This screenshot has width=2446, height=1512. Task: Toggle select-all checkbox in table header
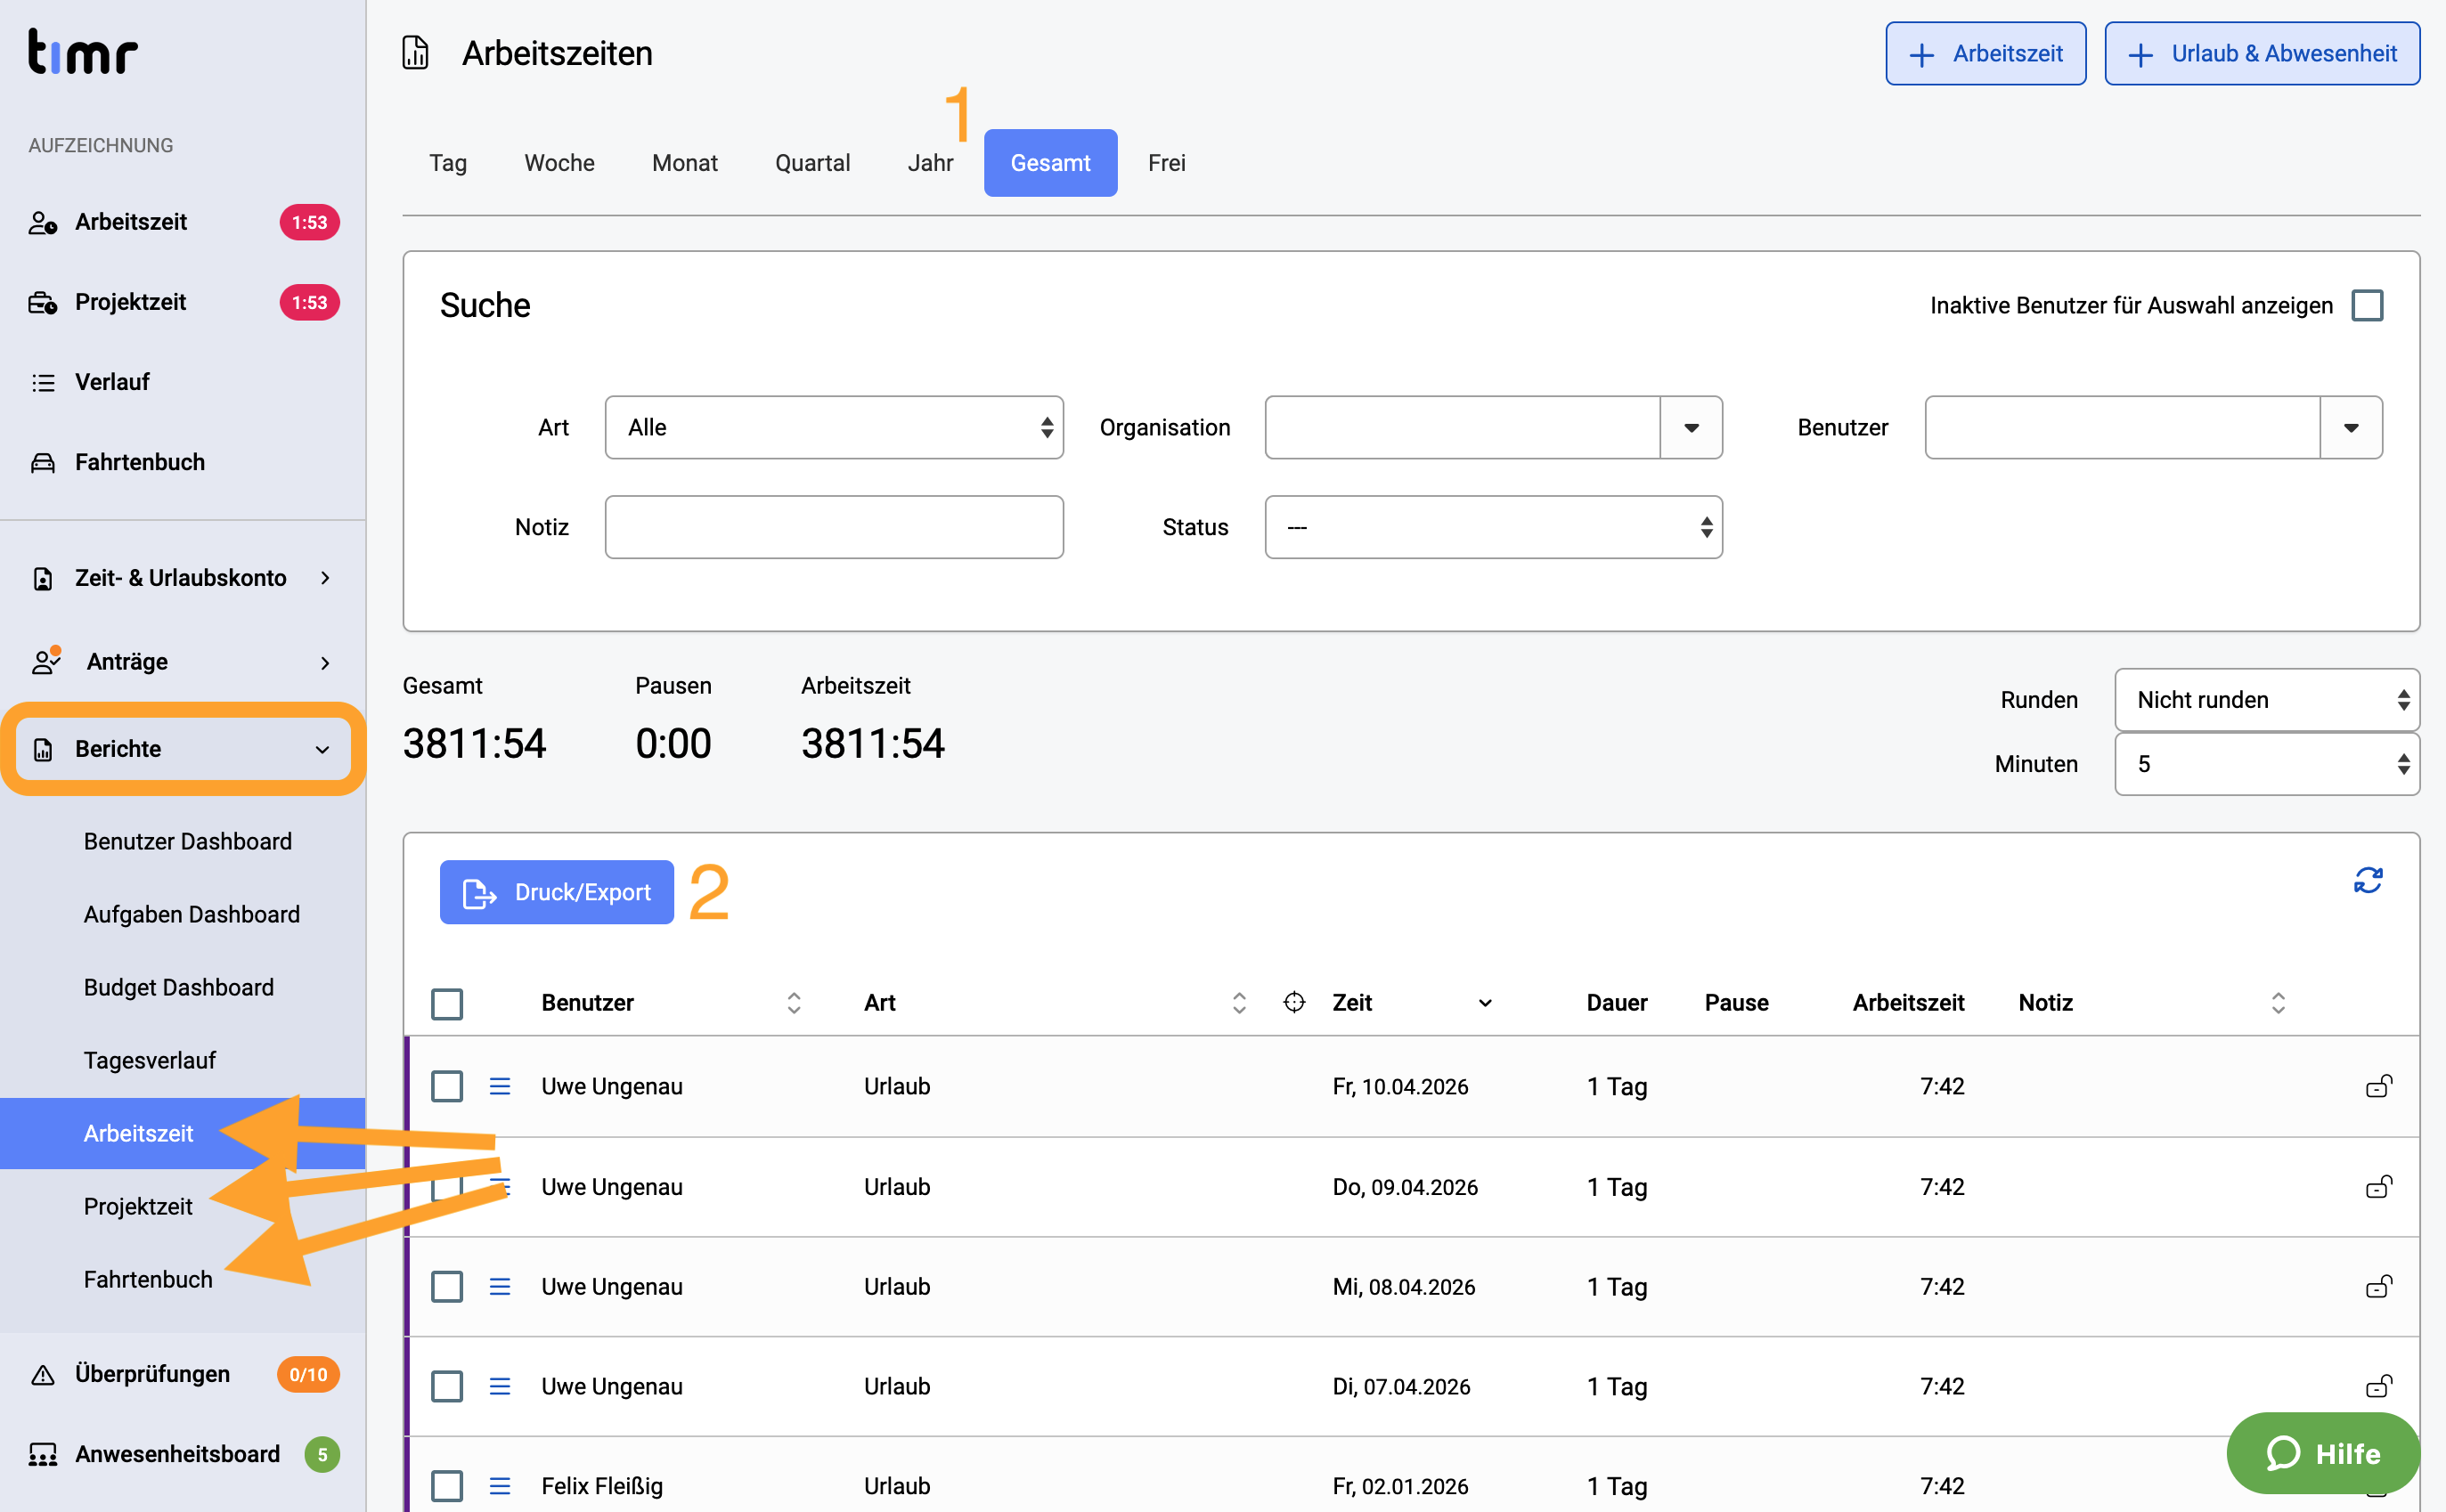447,1003
